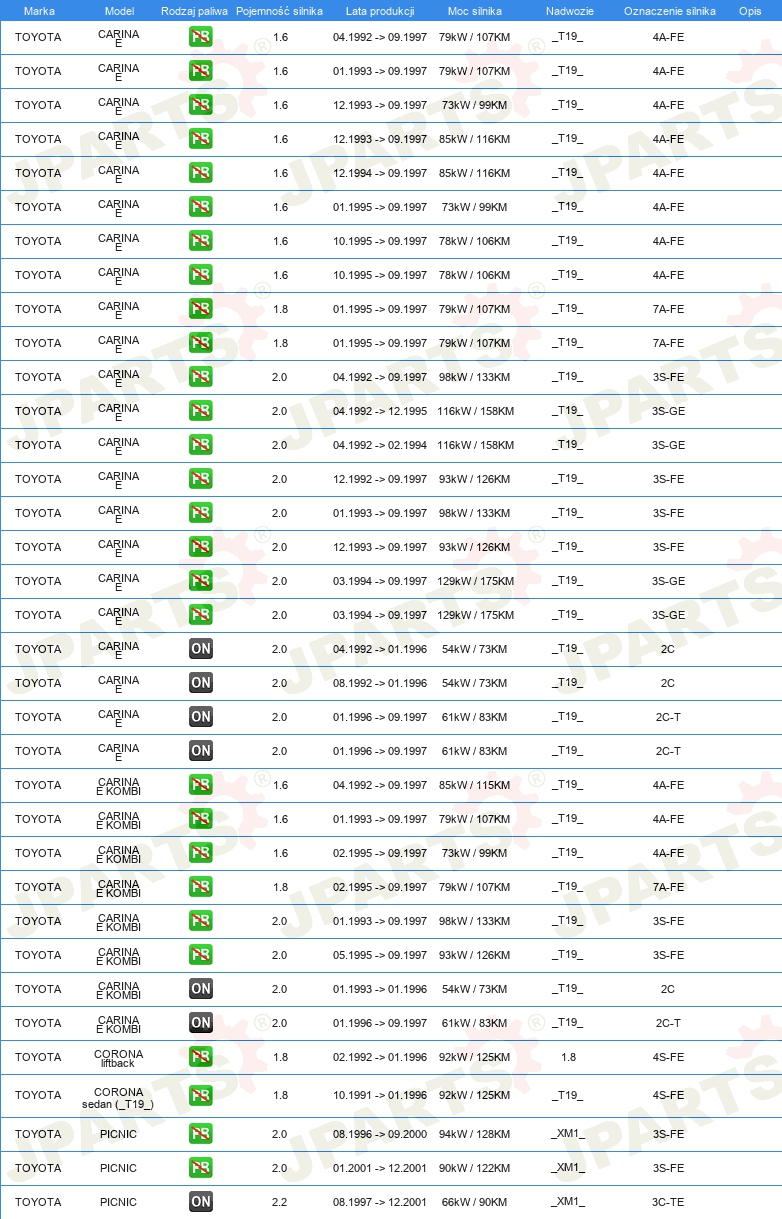Image resolution: width=782 pixels, height=1219 pixels.
Task: Click the '2.2' engine capacity cell
Action: click(280, 1202)
